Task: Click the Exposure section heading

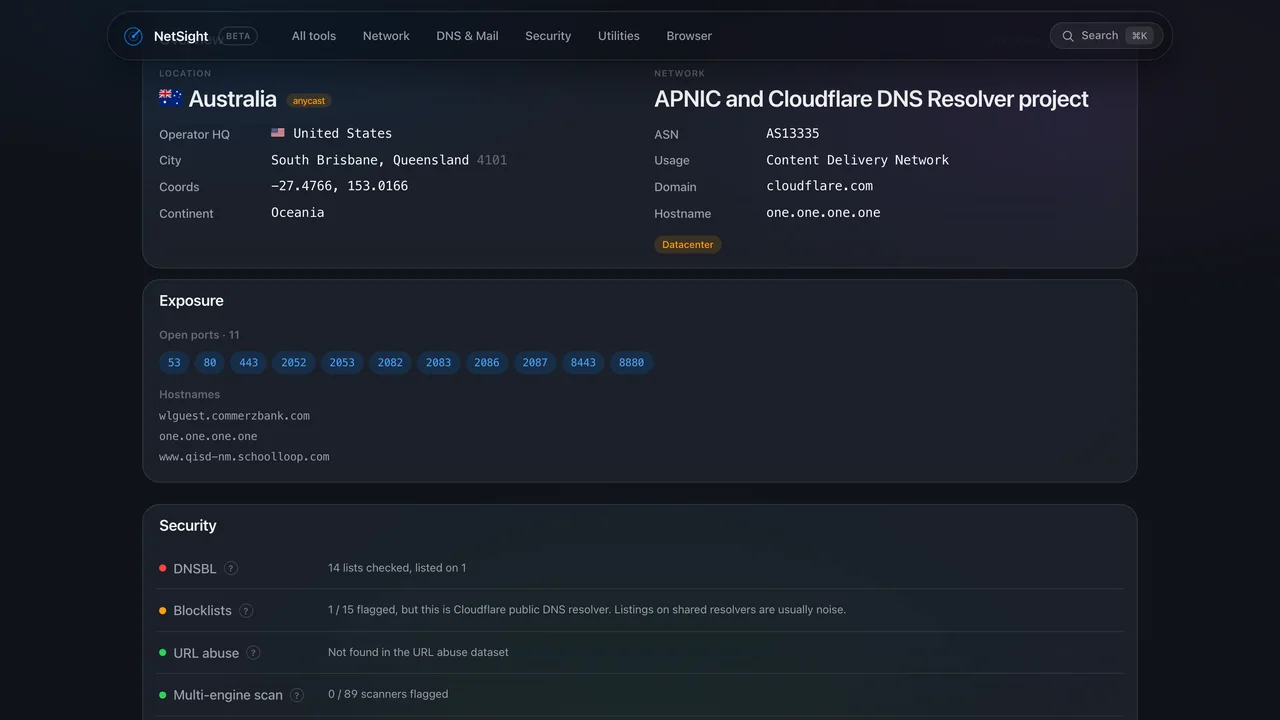Action: click(x=191, y=301)
